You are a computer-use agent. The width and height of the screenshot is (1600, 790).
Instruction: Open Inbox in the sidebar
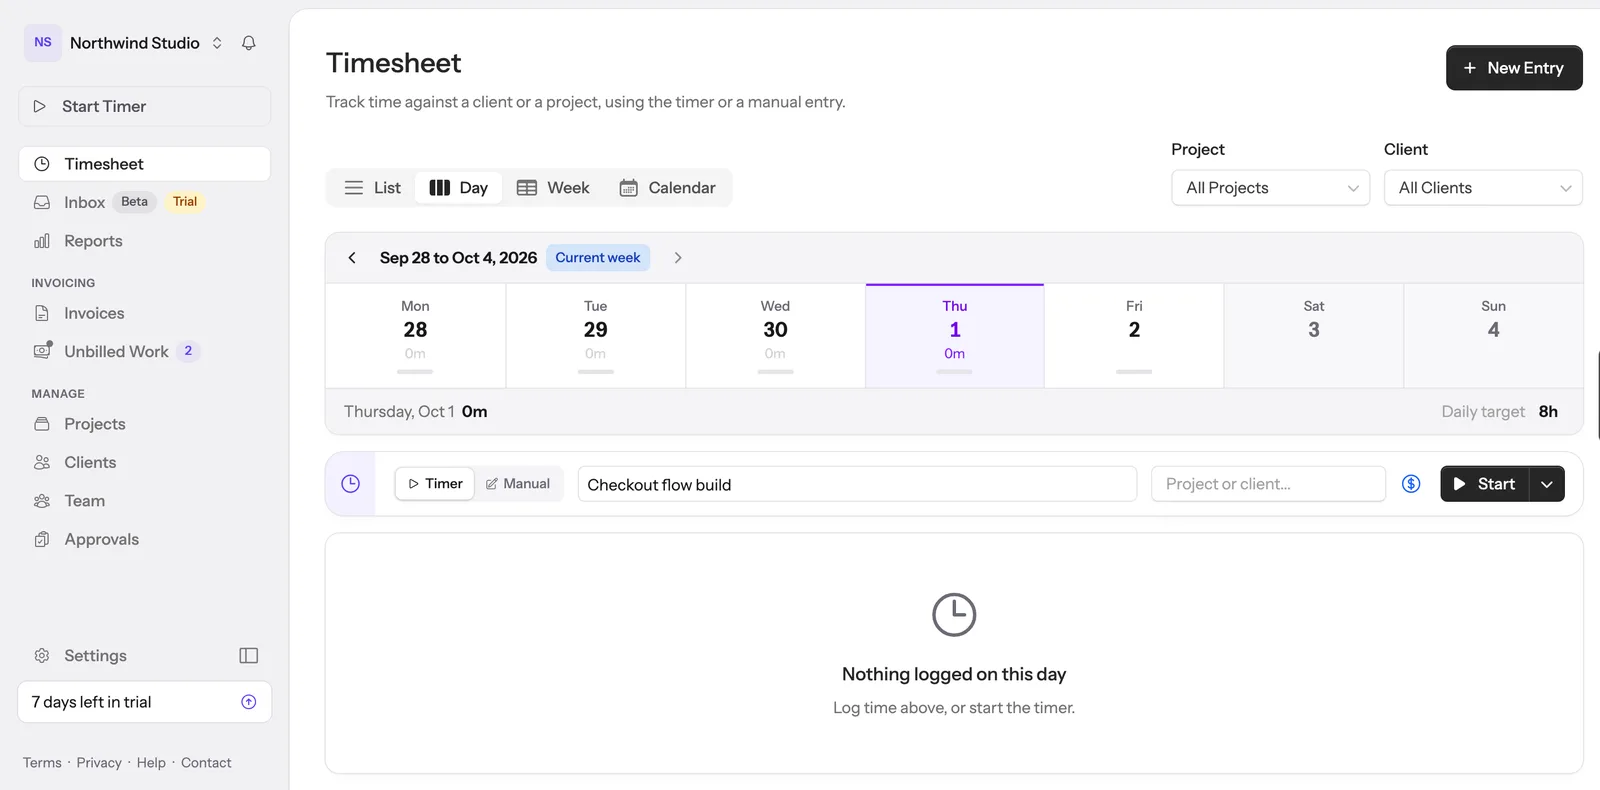click(x=145, y=202)
